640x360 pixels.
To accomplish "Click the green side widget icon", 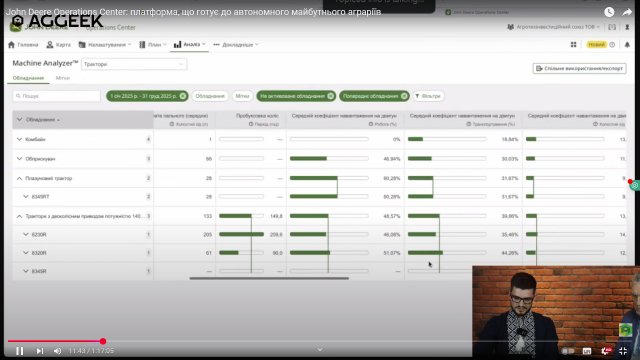I will point(635,186).
